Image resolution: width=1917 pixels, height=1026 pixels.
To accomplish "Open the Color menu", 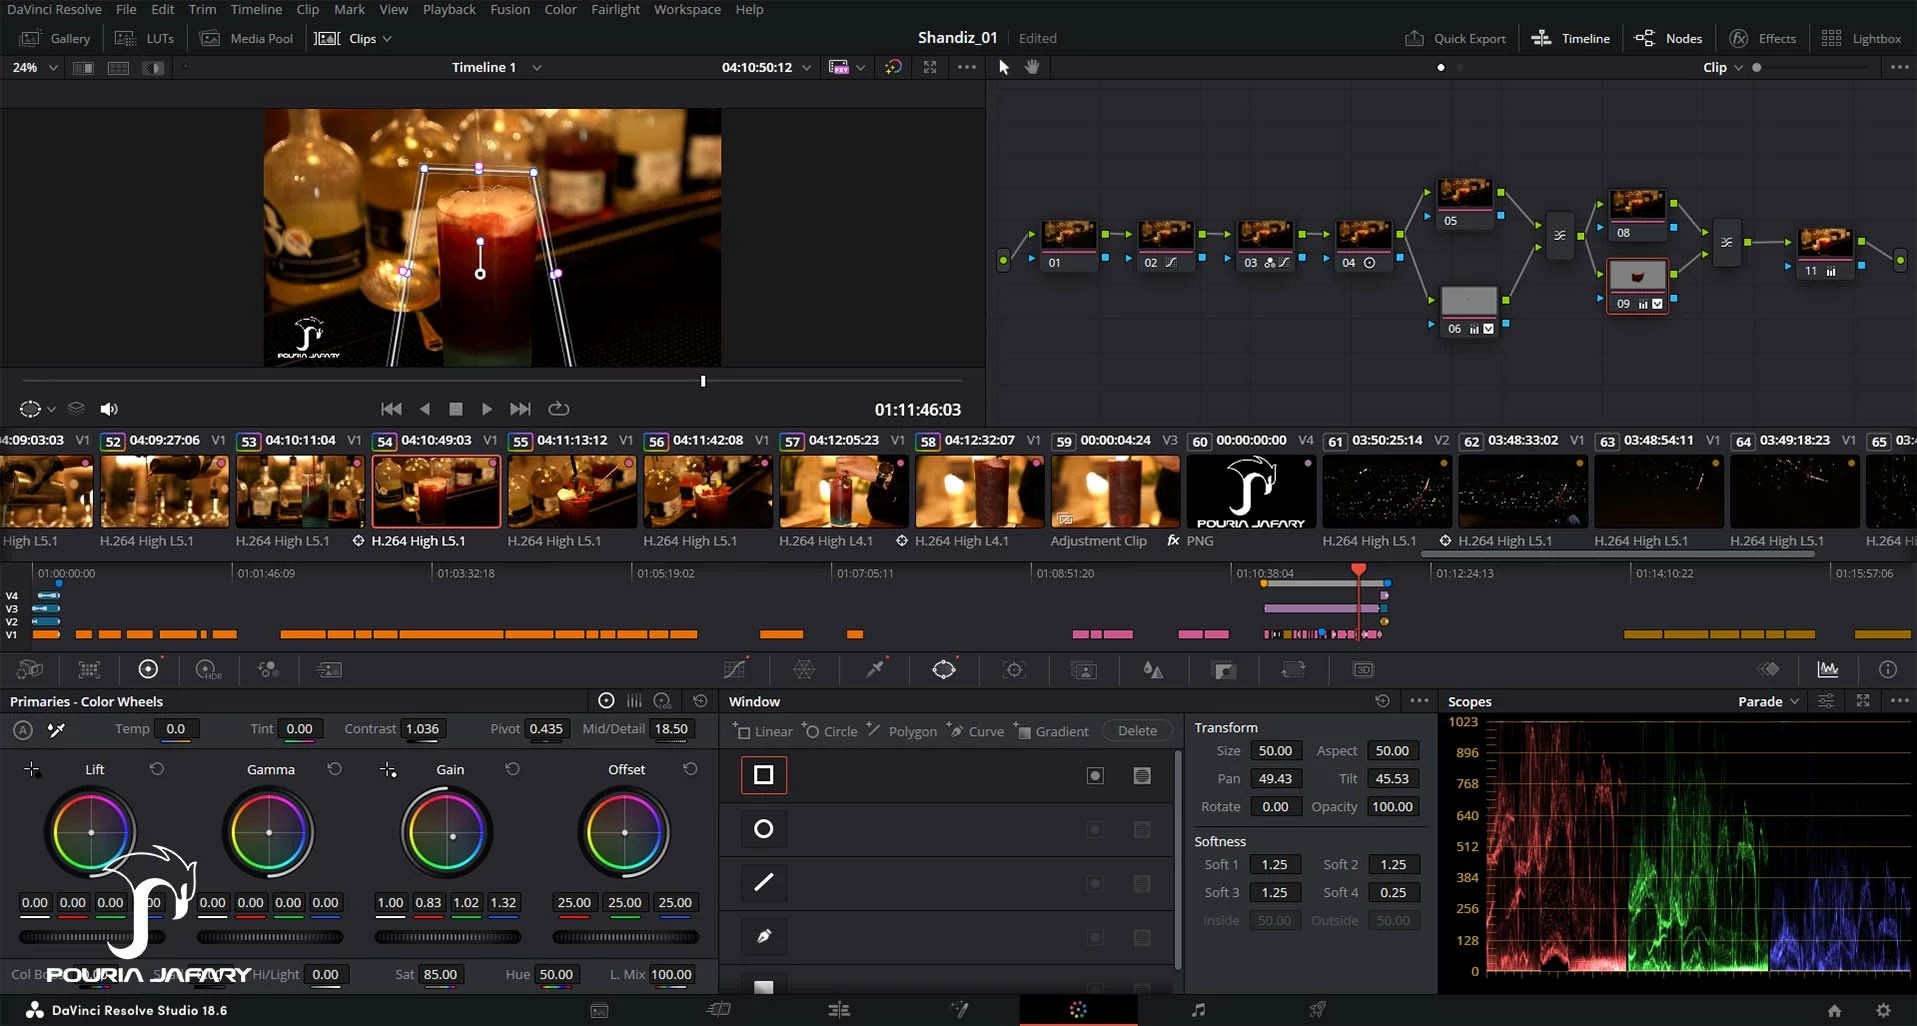I will point(560,9).
